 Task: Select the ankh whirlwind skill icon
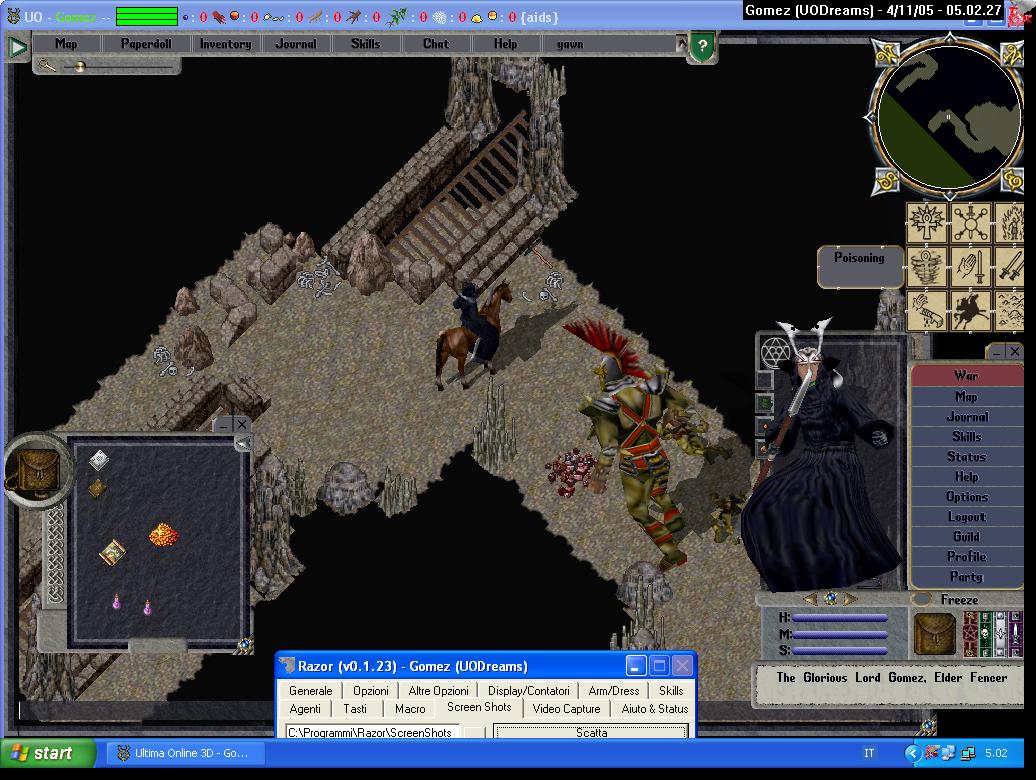927,266
